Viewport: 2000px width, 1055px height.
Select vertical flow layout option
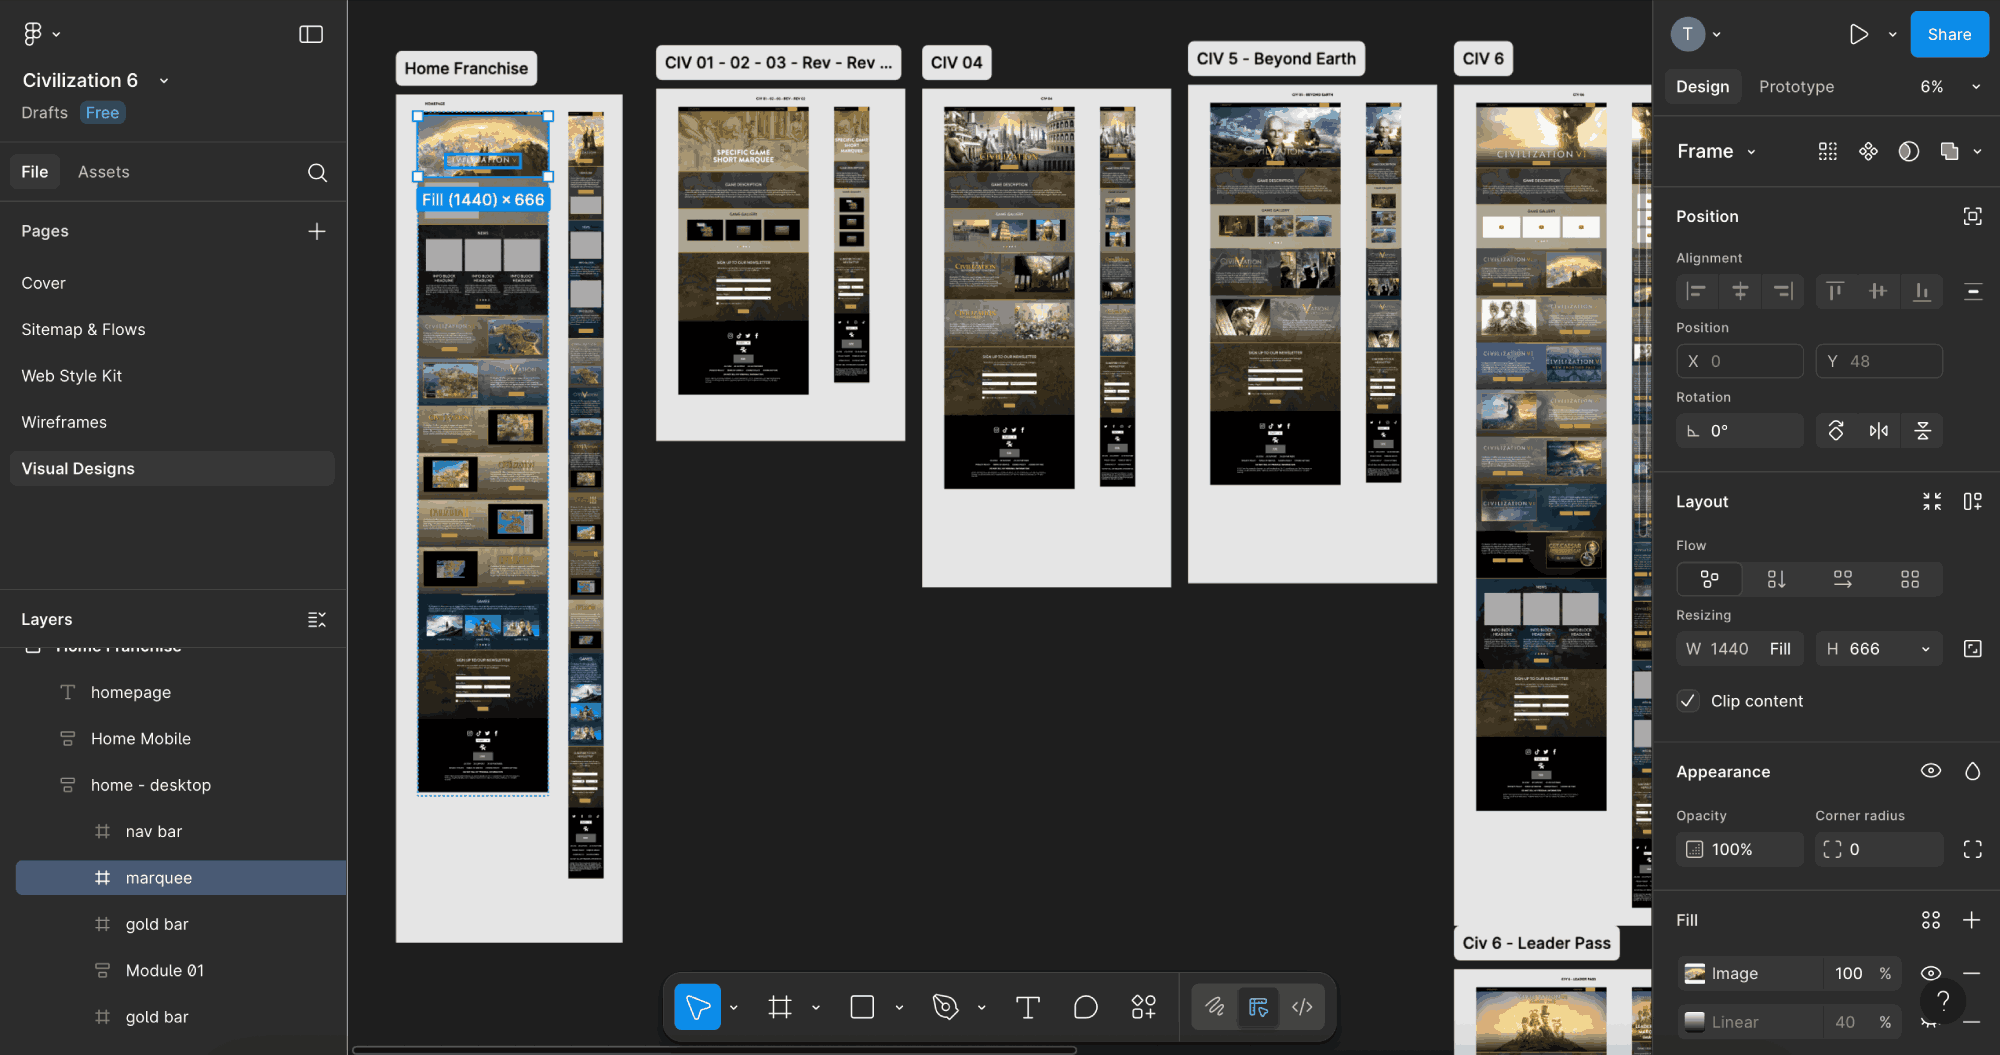1776,579
